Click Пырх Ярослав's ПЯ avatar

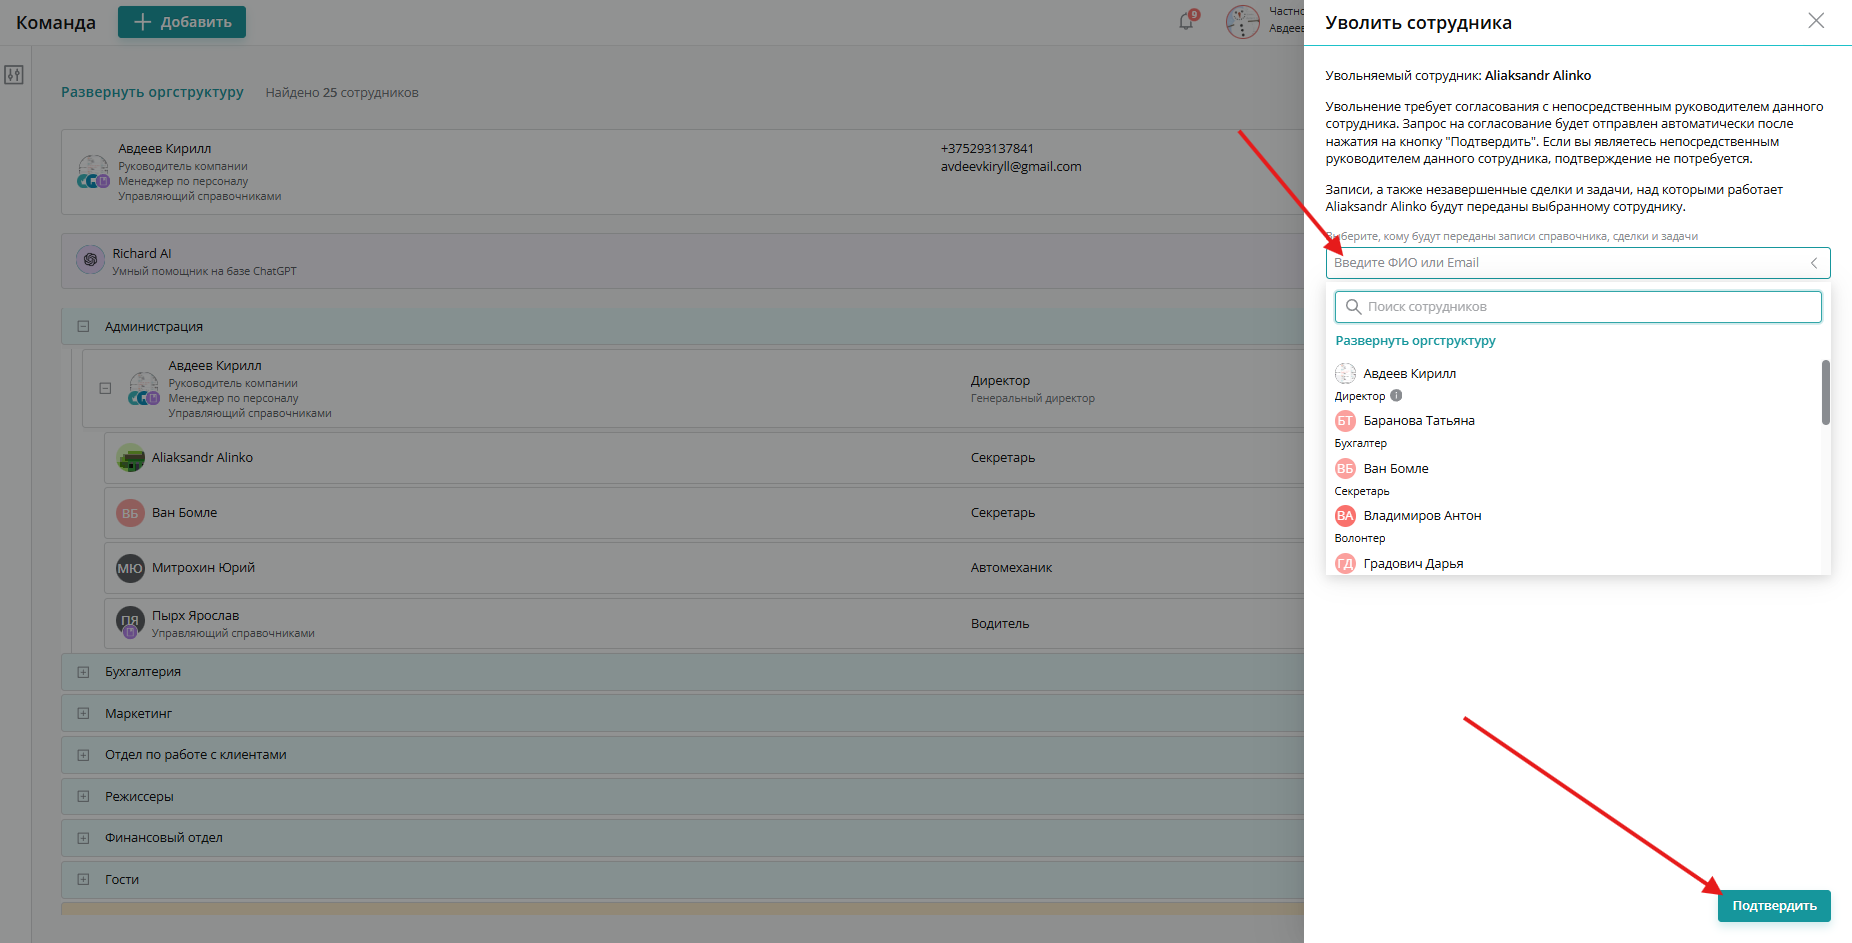tap(130, 622)
